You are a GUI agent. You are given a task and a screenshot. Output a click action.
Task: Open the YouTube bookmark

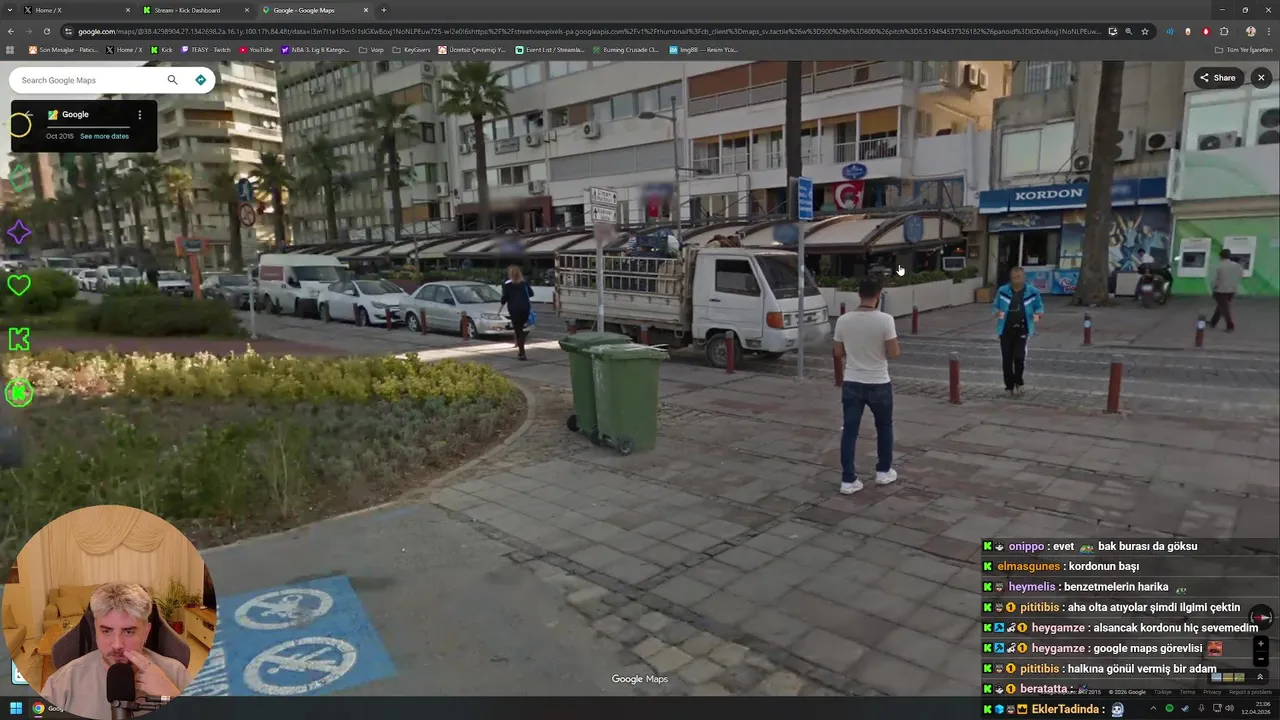point(255,49)
